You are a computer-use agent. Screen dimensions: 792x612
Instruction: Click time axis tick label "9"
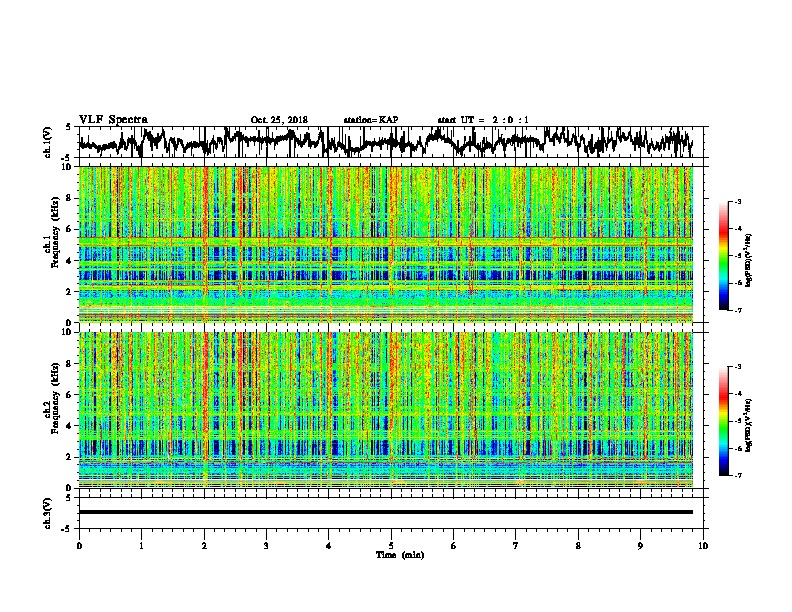tap(640, 546)
